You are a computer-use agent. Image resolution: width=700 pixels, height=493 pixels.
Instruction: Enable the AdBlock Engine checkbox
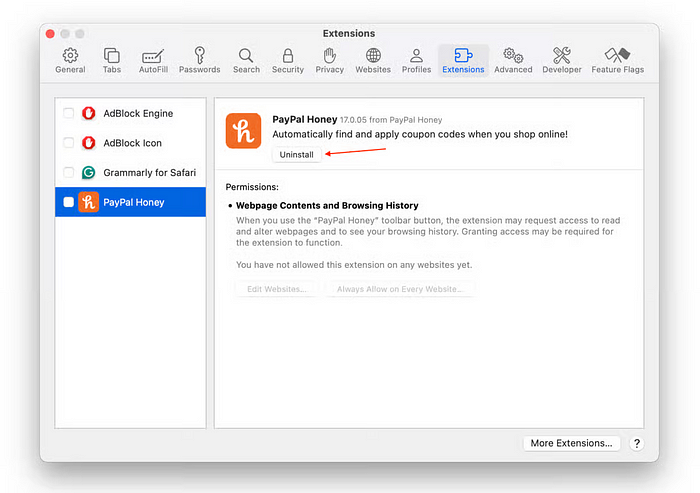tap(68, 113)
